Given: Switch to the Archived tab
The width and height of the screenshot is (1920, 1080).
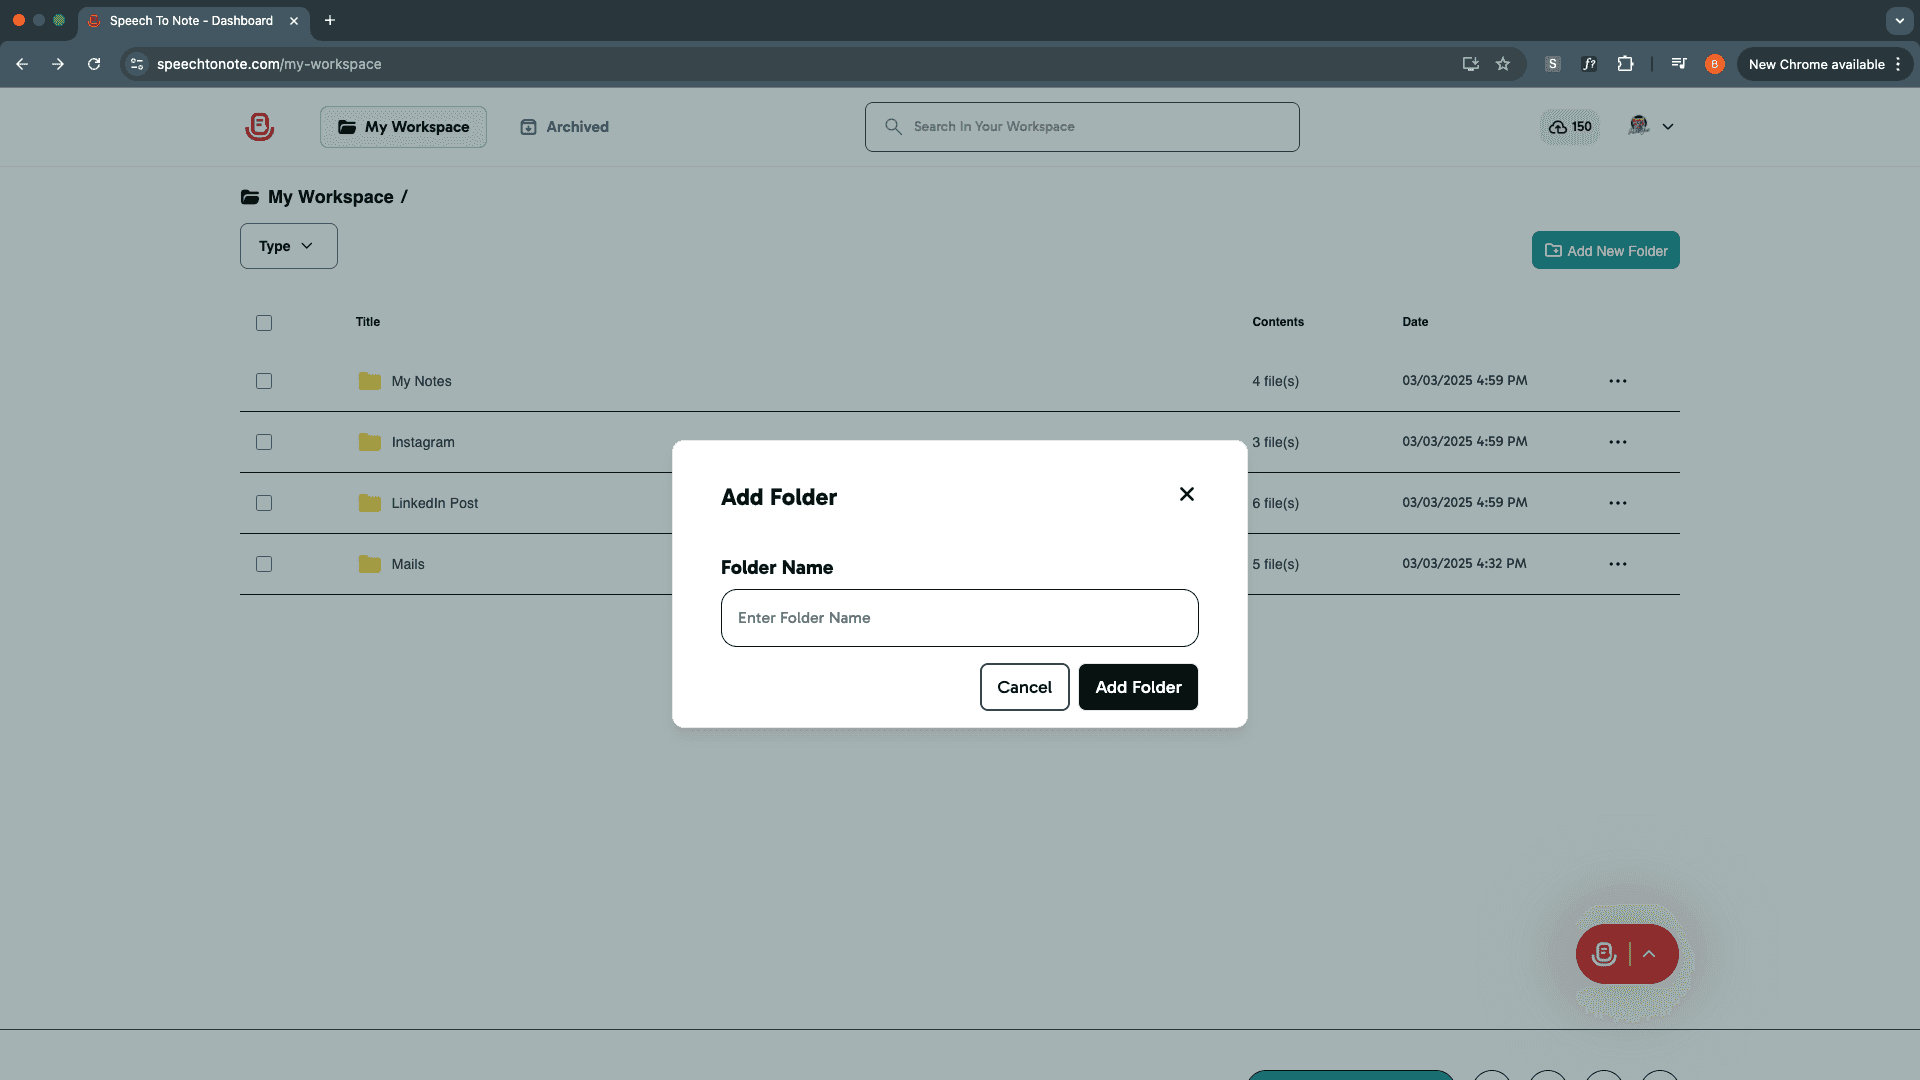Looking at the screenshot, I should tap(565, 127).
